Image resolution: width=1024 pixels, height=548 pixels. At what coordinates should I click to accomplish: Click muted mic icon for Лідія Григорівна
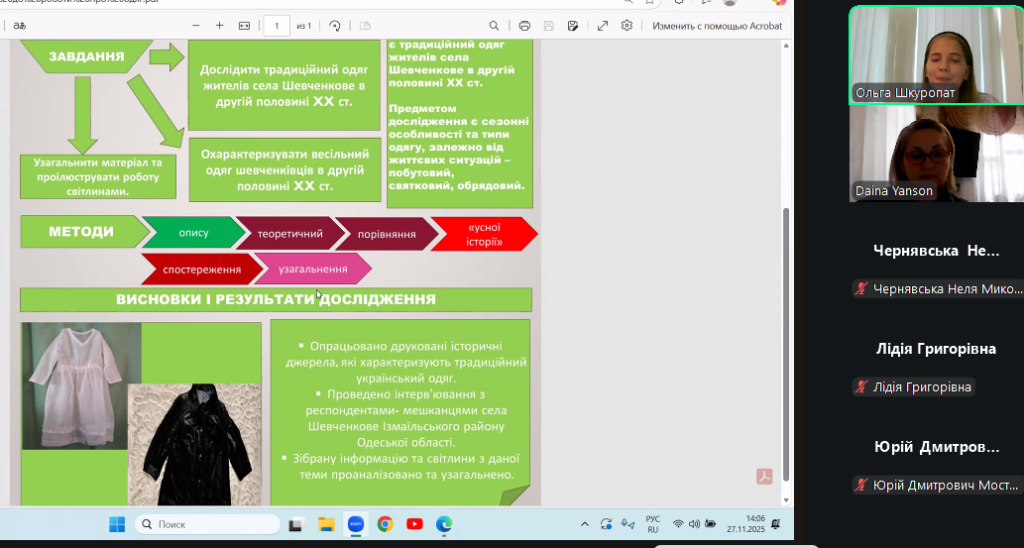[x=860, y=387]
